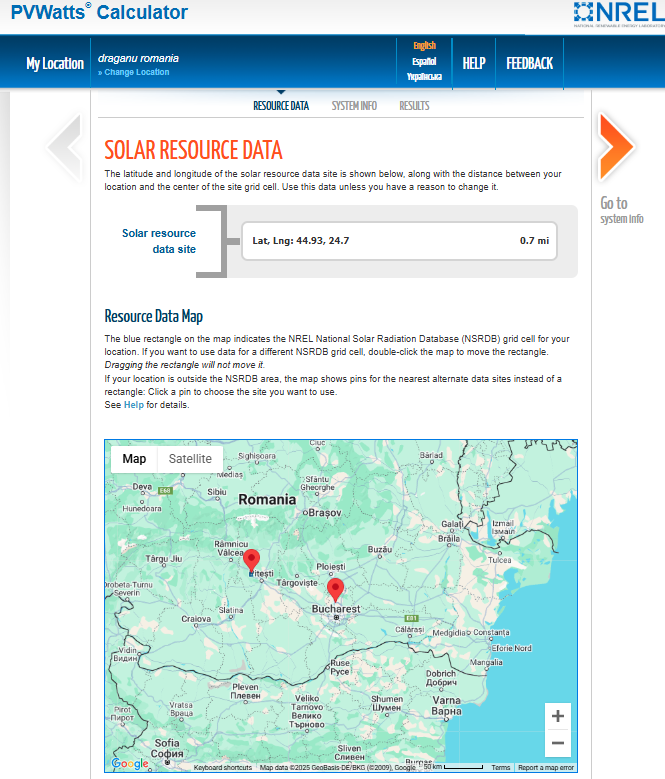The height and width of the screenshot is (779, 665).
Task: Zoom in on the map
Action: (x=557, y=716)
